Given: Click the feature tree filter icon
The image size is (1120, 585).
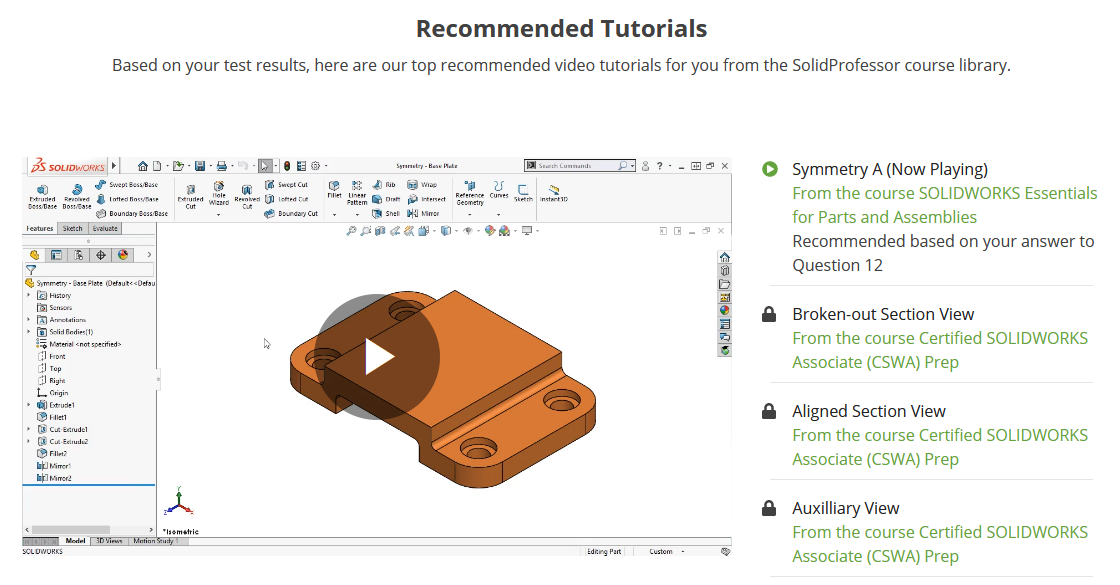Looking at the screenshot, I should pos(31,270).
